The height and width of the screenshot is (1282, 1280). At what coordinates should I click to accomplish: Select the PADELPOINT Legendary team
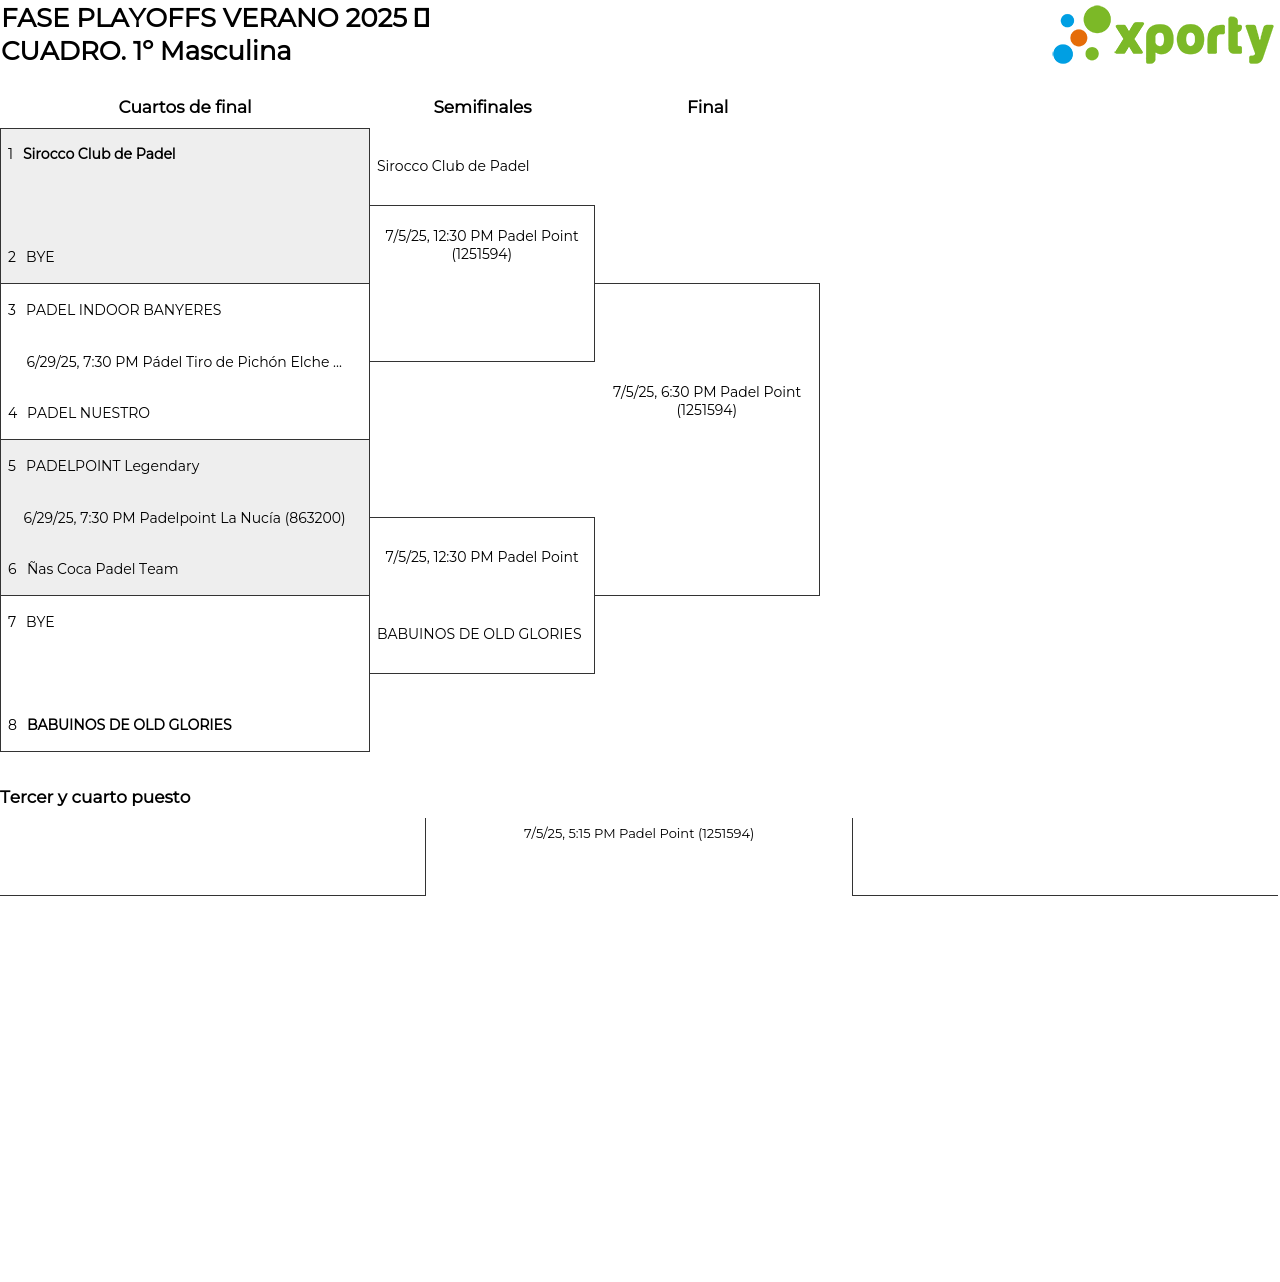click(112, 466)
